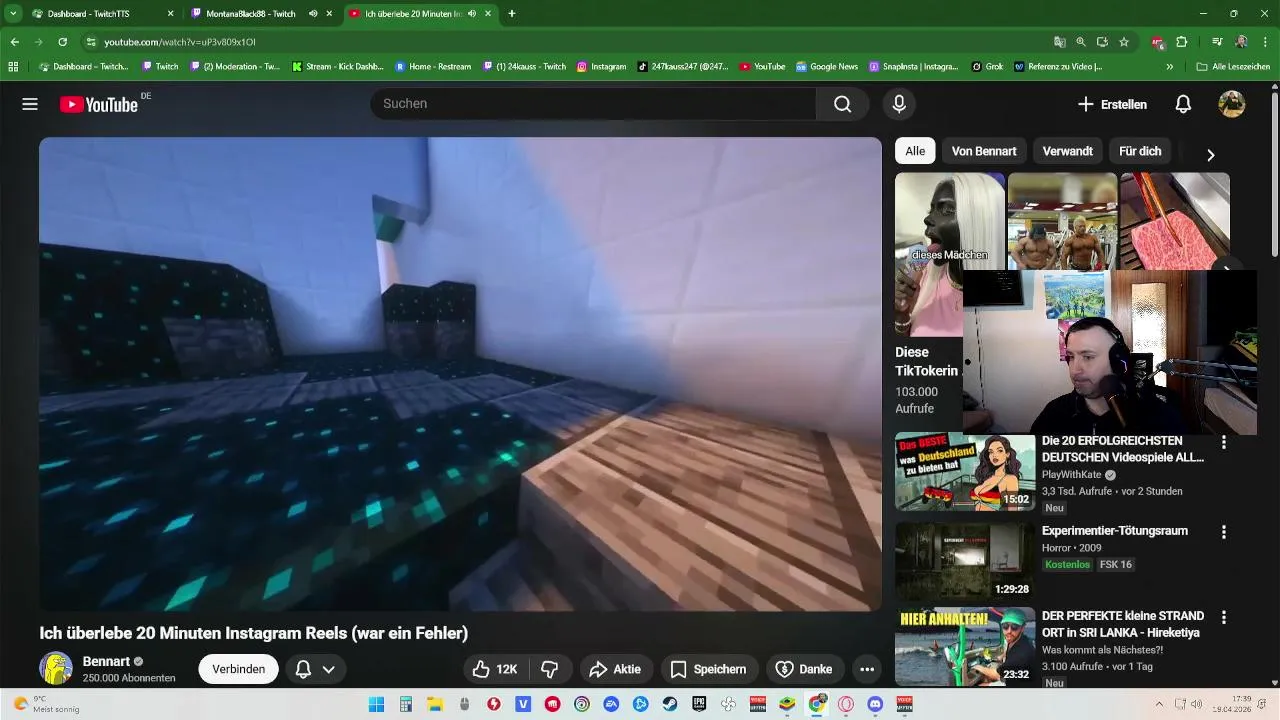
Task: Open the Chrome extensions puzzle icon
Action: 1181,42
